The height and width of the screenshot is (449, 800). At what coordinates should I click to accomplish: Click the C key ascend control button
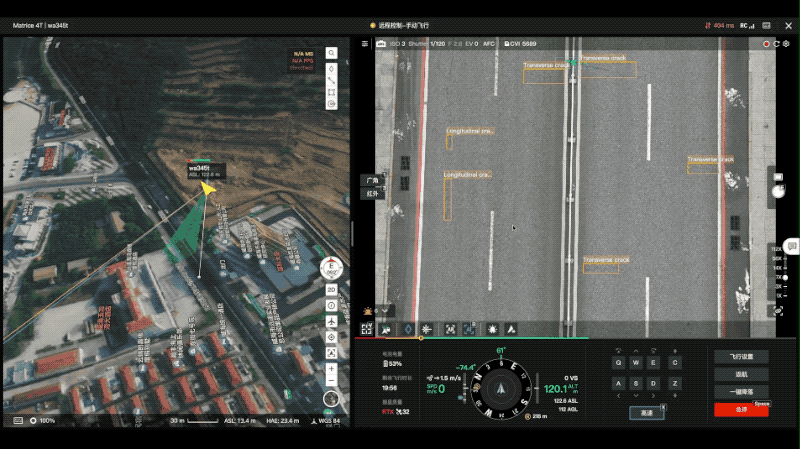click(x=675, y=363)
